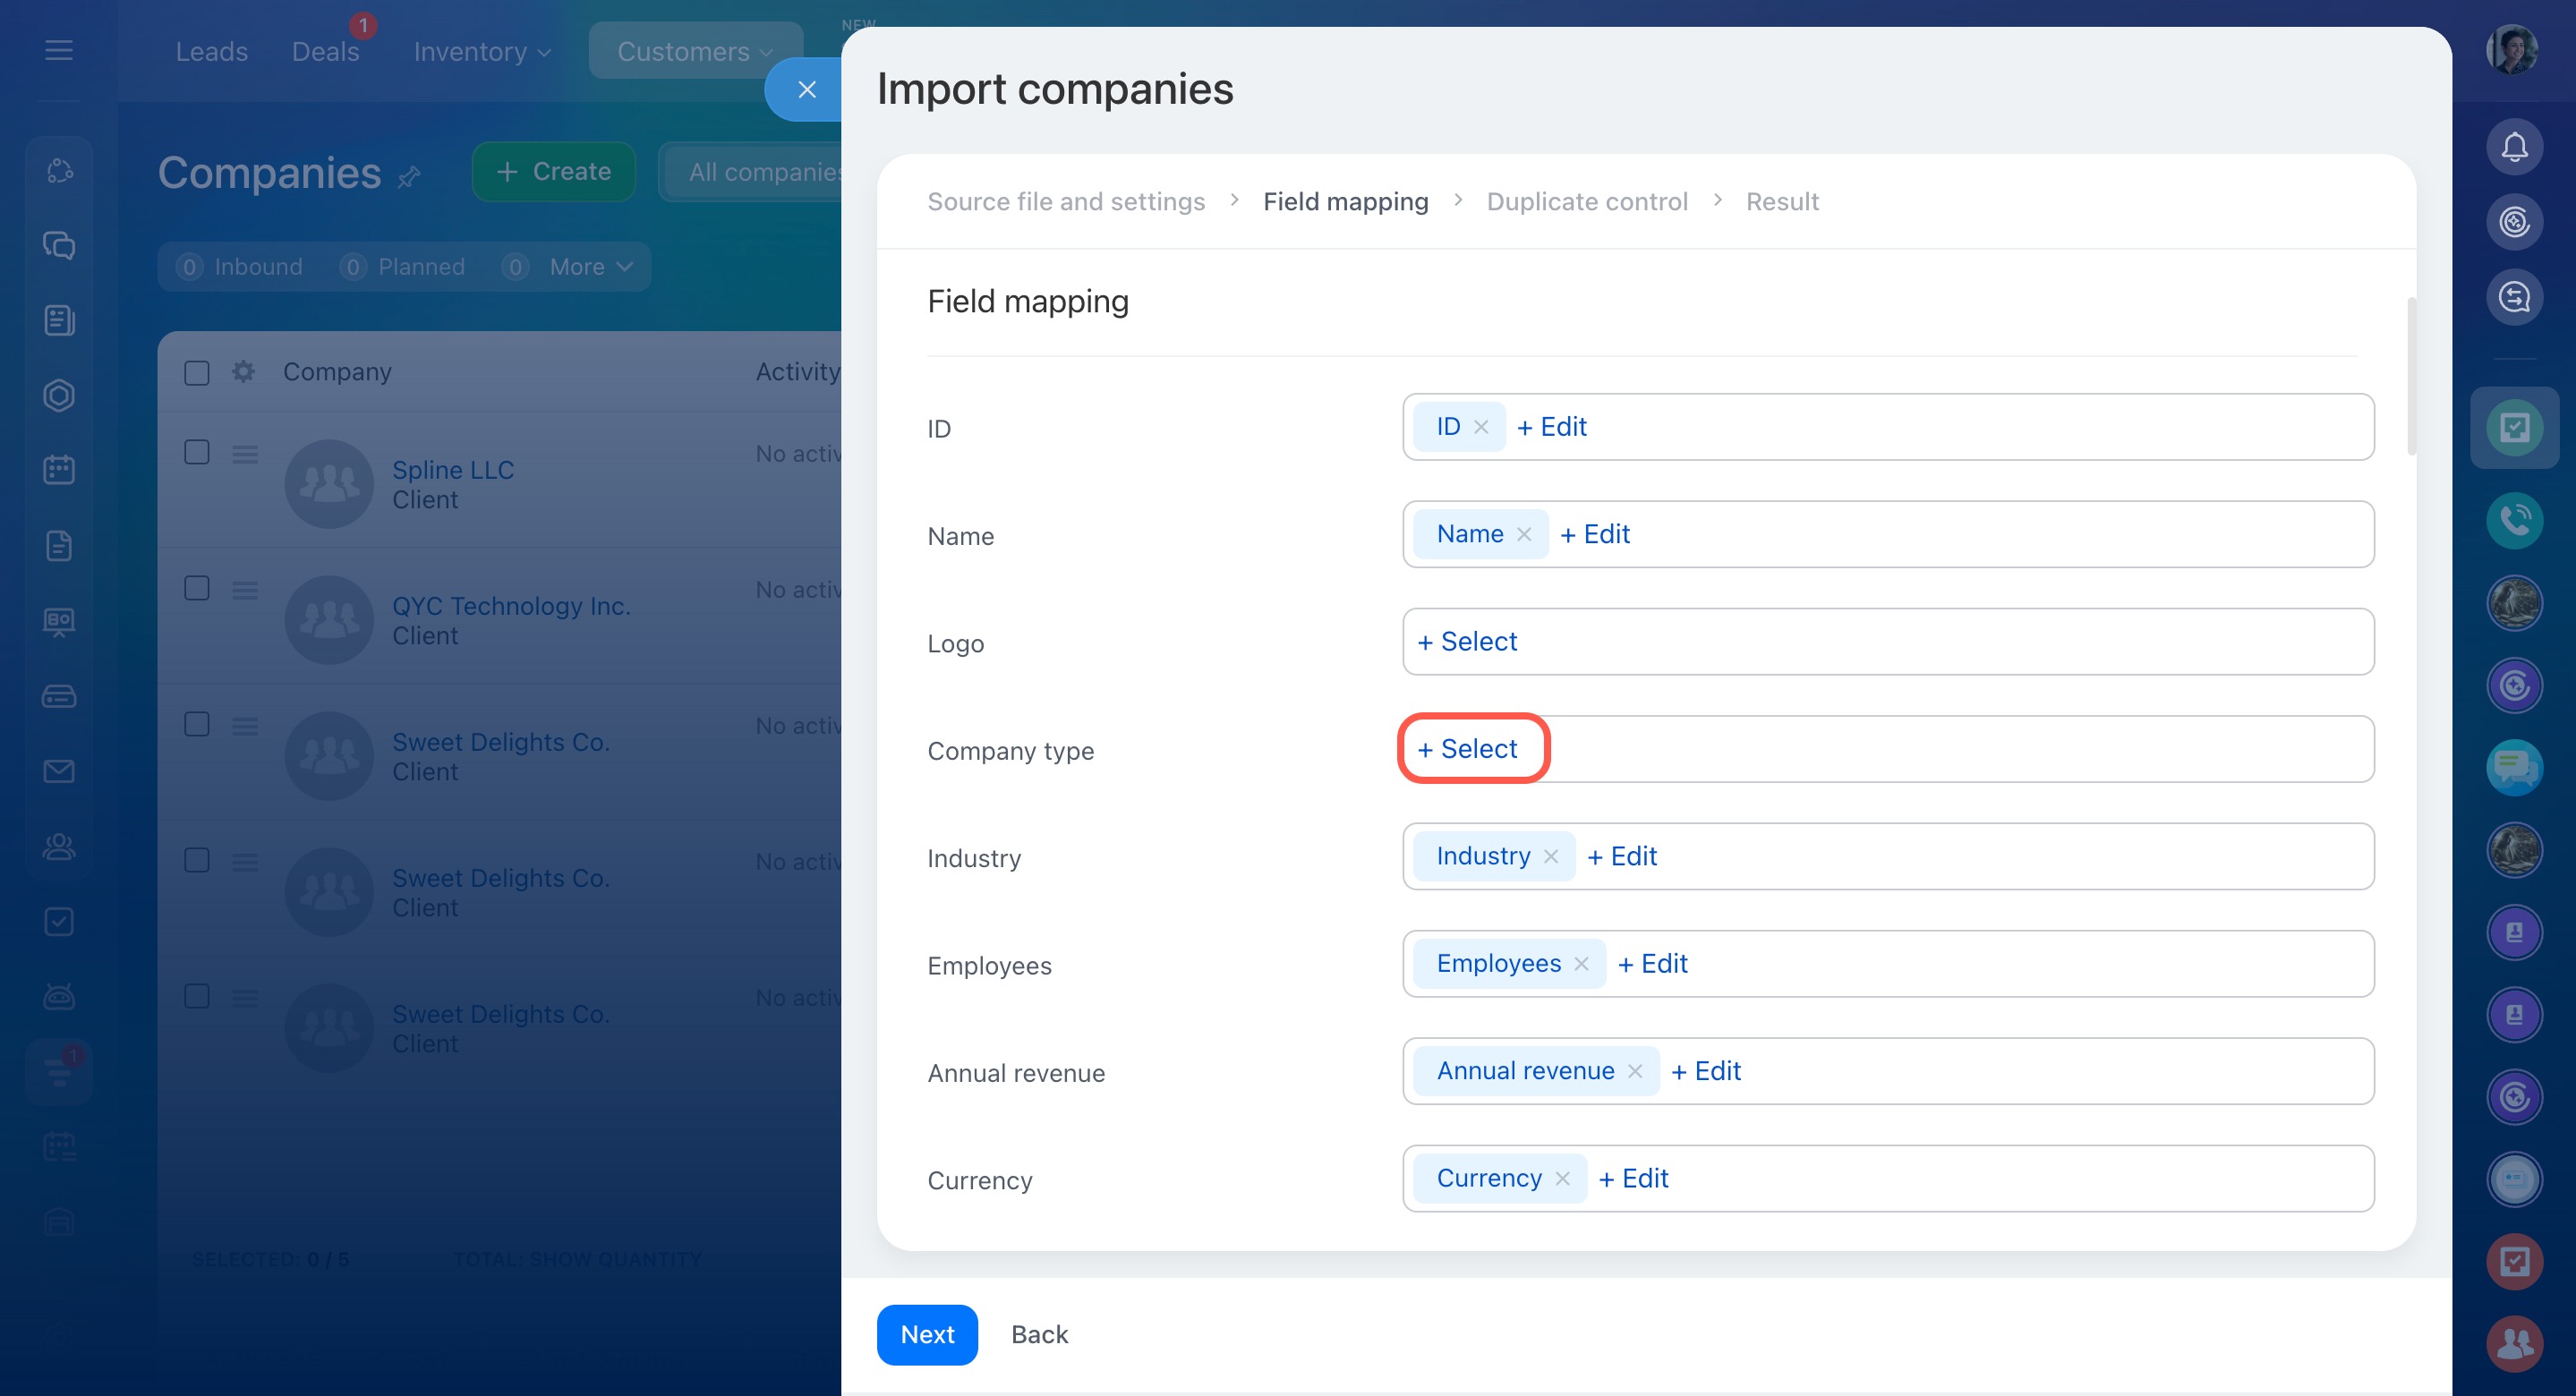Click the Logo field mapping box
Viewport: 2576px width, 1396px height.
click(1886, 641)
